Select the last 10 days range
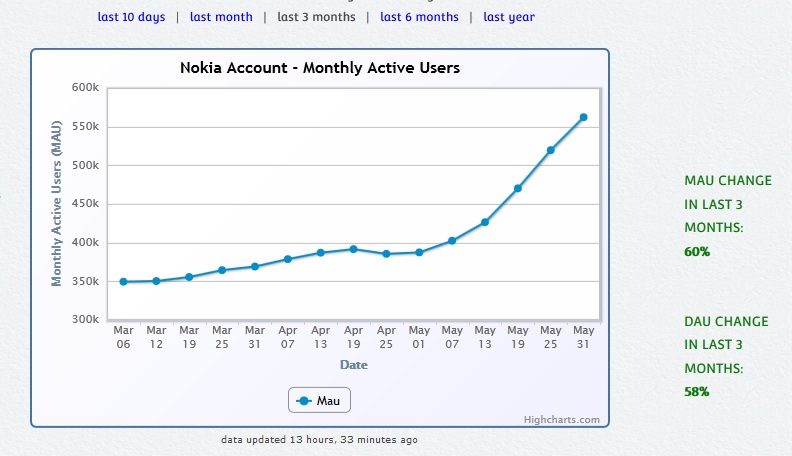The width and height of the screenshot is (792, 456). pos(131,17)
